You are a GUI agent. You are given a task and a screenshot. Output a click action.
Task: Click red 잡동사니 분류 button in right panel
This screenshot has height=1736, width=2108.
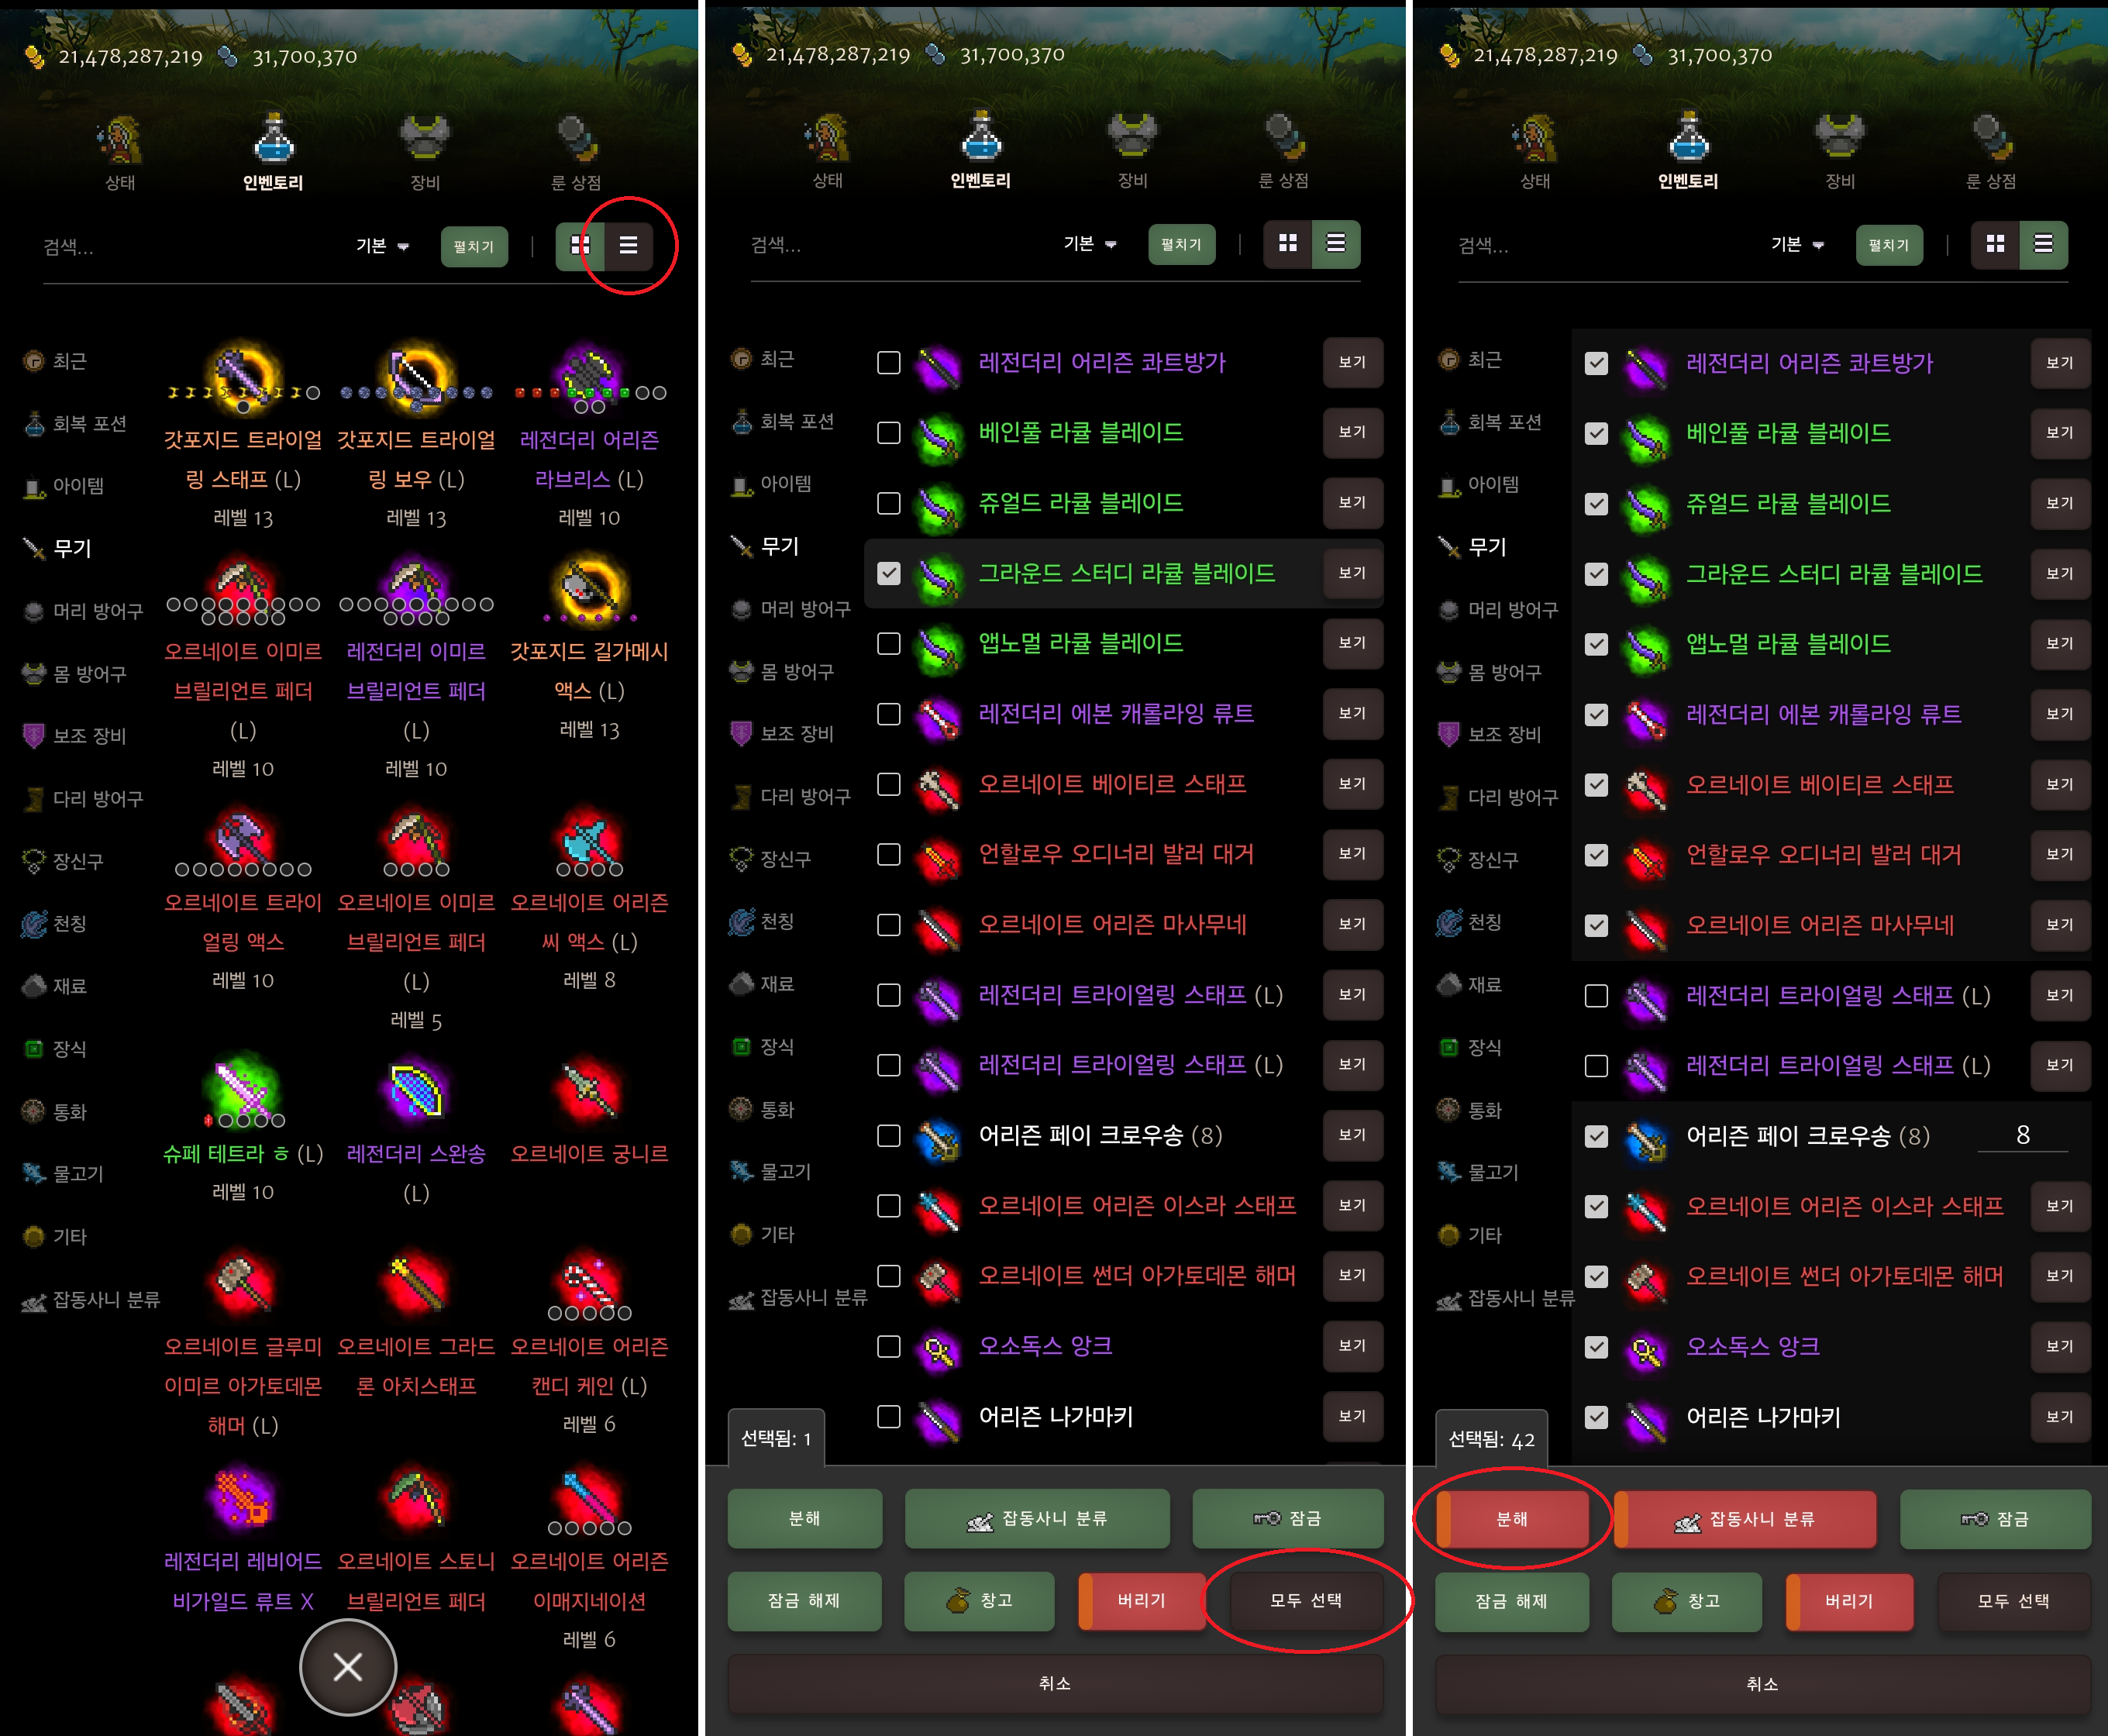(x=1745, y=1520)
